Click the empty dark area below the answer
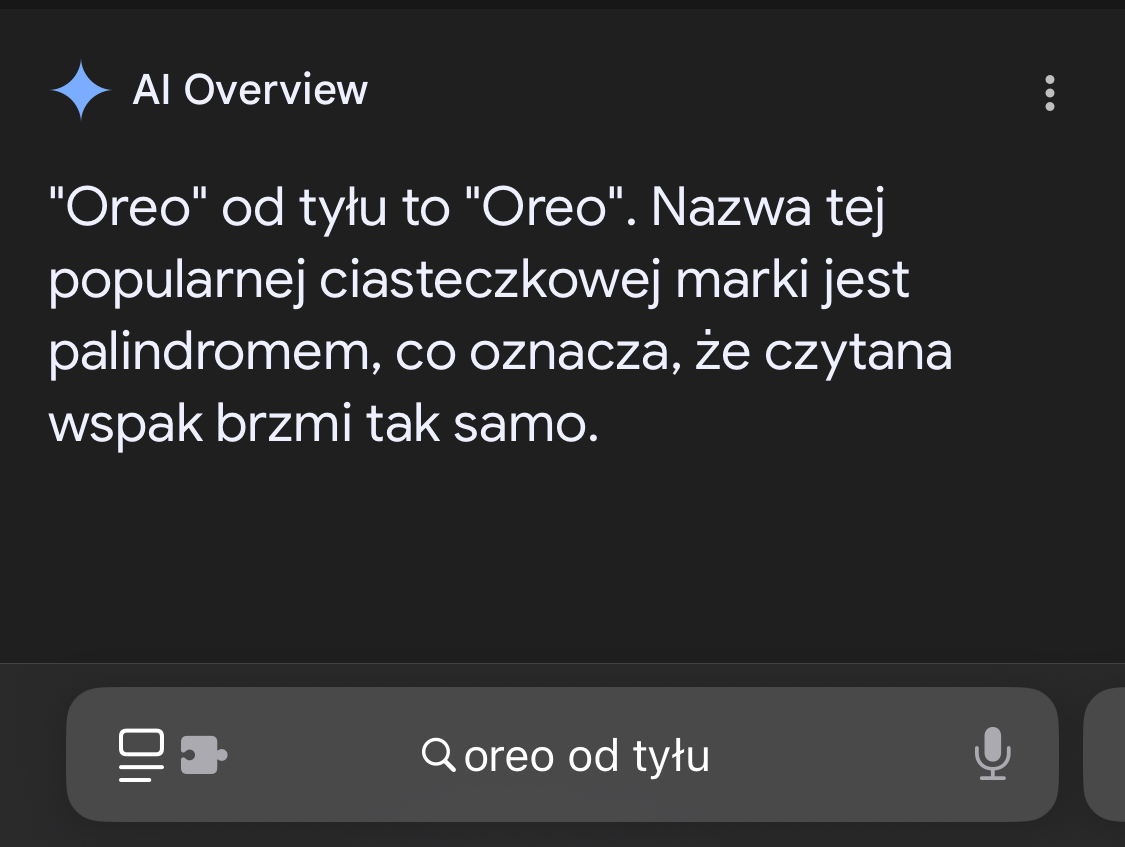Viewport: 1125px width, 847px height. pos(560,560)
